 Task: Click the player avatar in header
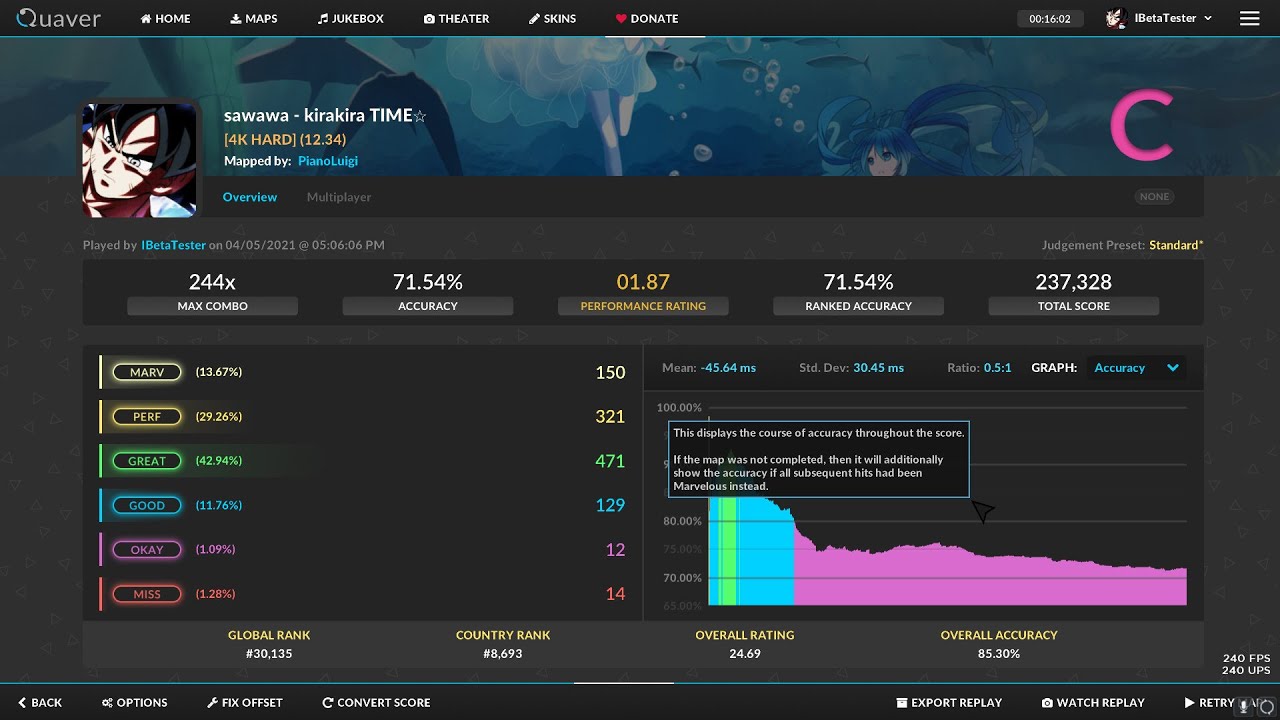pos(1116,18)
